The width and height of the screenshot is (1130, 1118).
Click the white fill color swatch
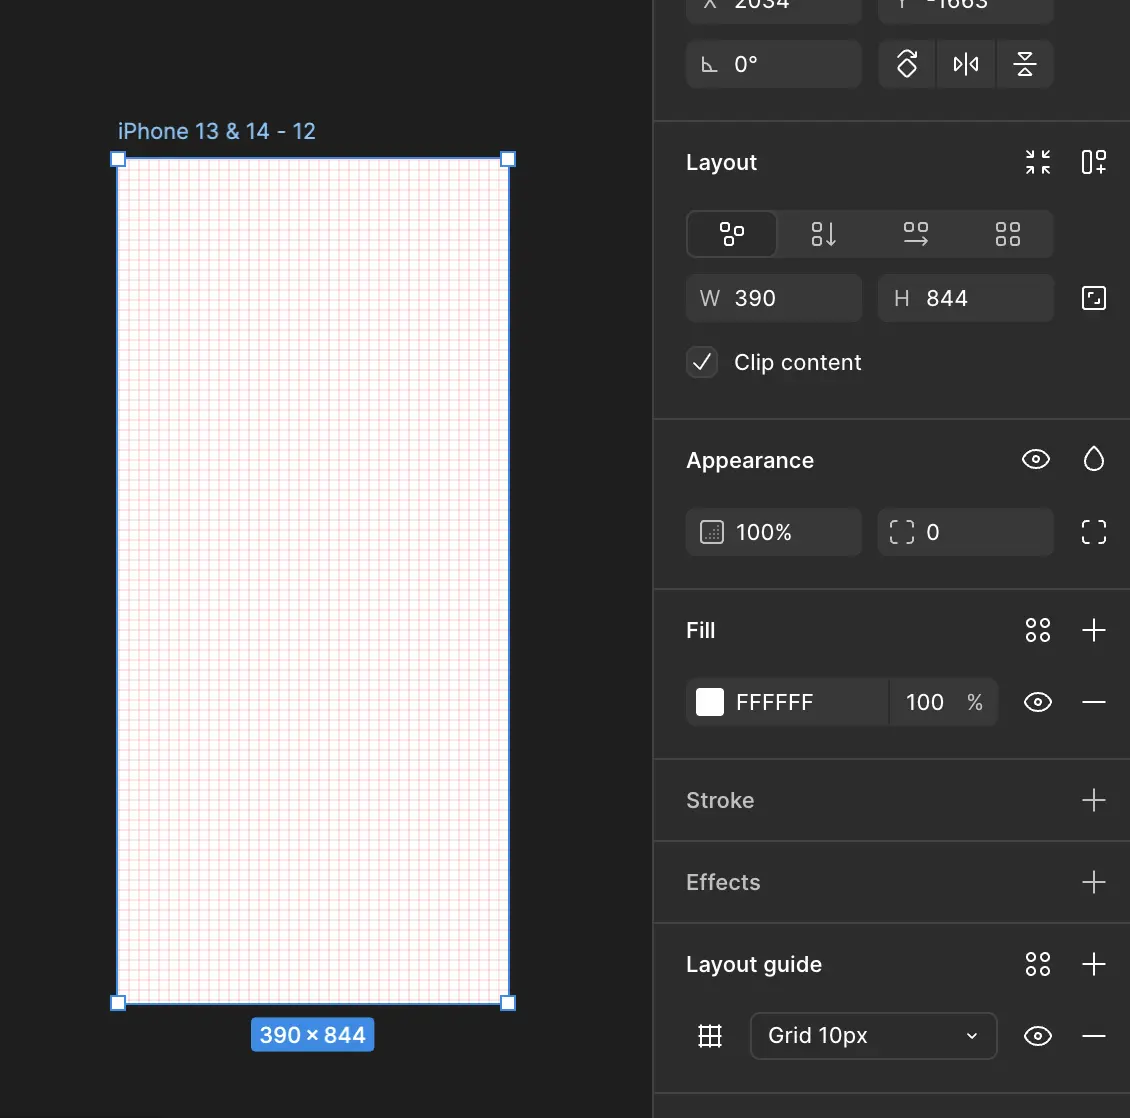(710, 702)
